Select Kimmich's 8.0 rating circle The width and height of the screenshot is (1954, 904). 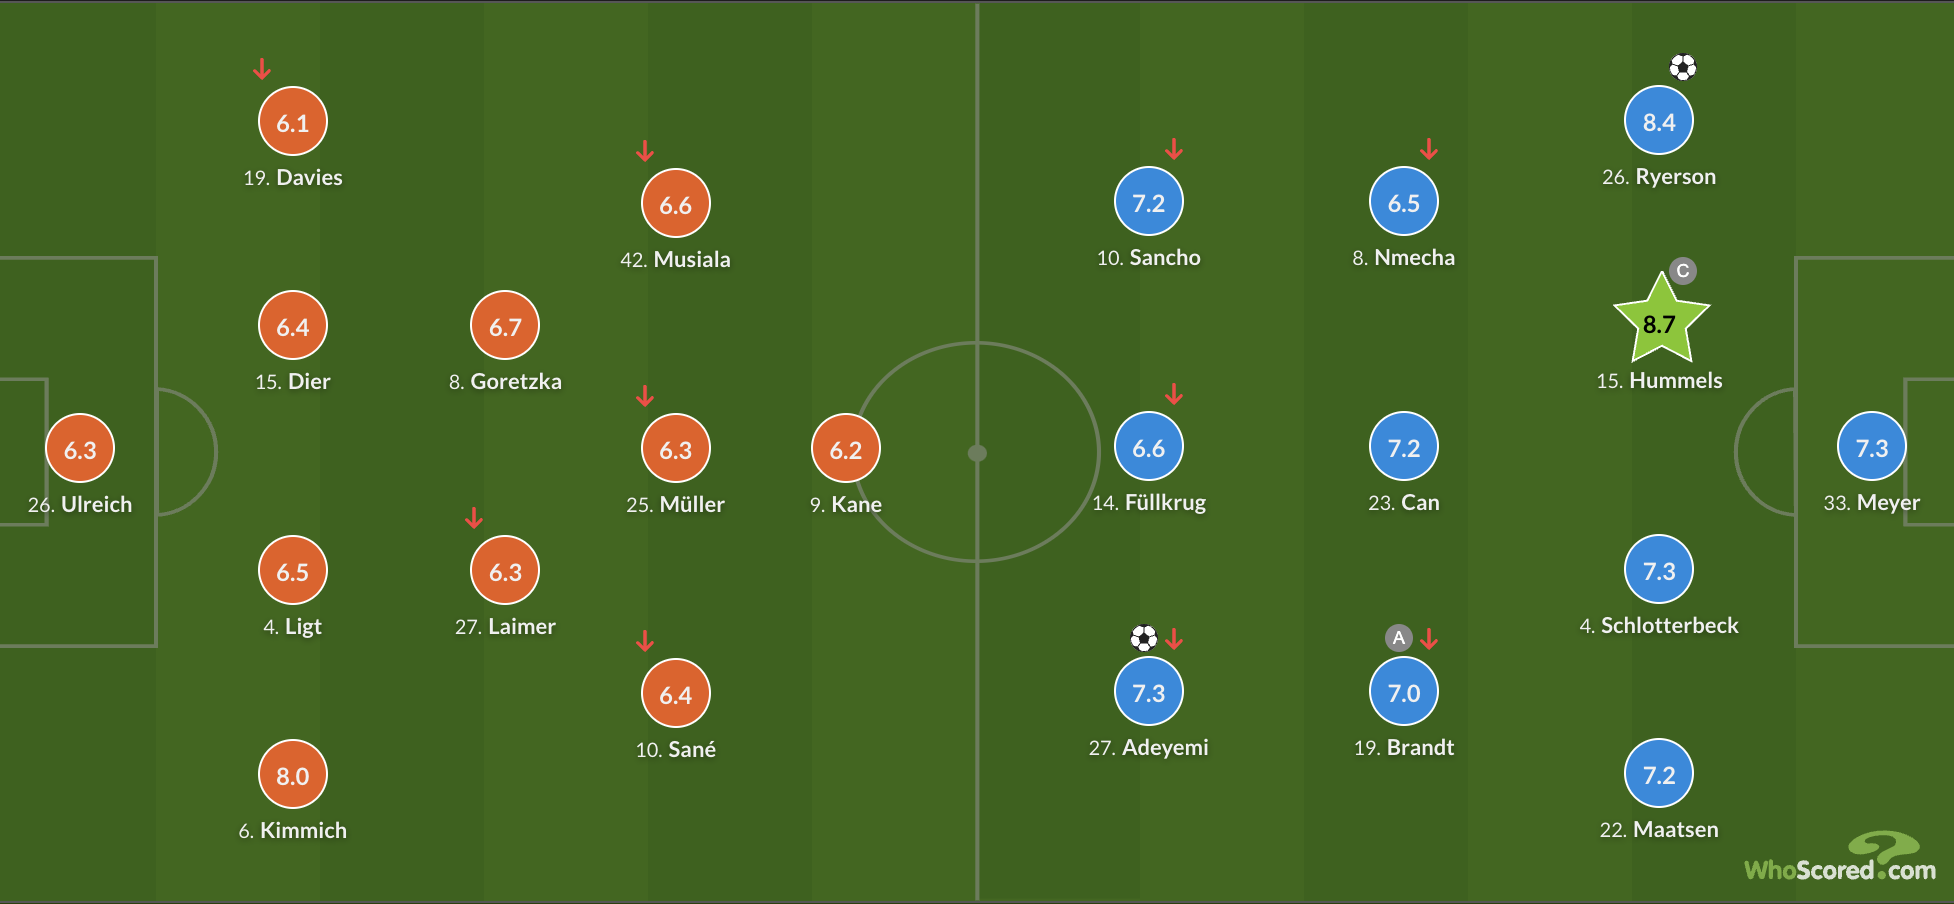point(293,774)
